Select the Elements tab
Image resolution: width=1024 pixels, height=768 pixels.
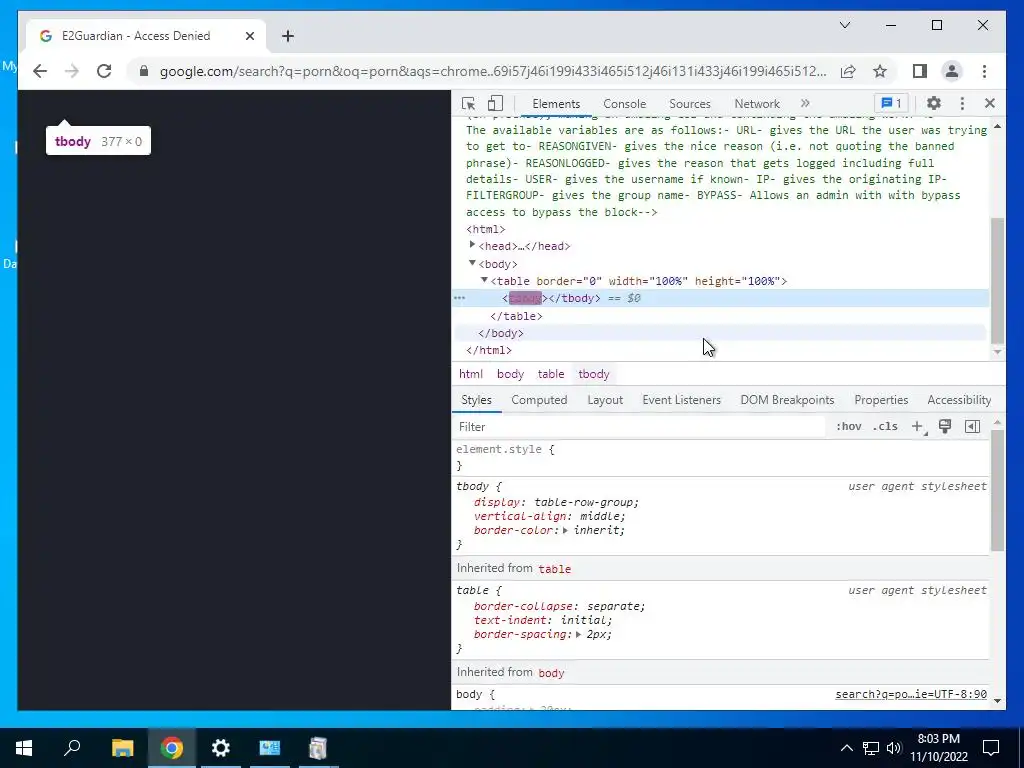click(556, 104)
